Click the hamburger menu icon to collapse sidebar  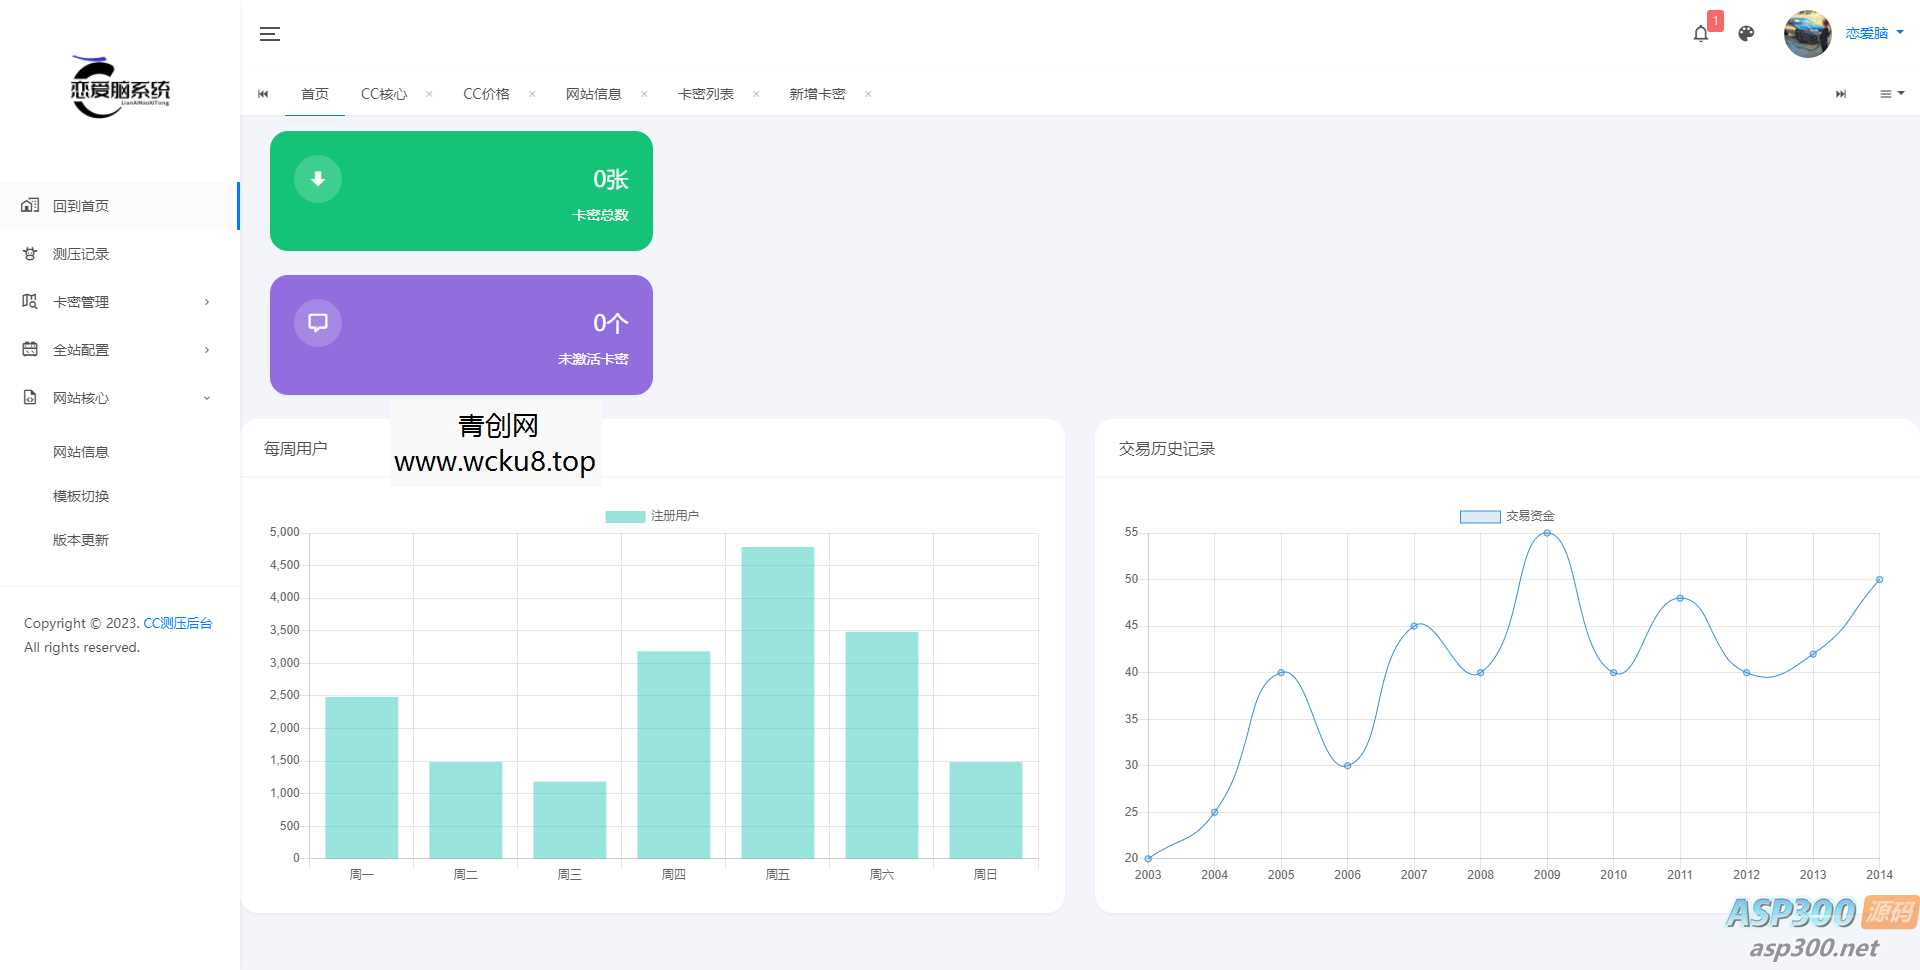(269, 34)
